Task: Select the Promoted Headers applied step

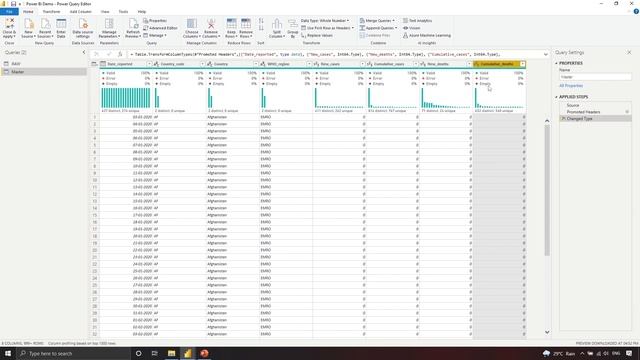Action: tap(596, 112)
